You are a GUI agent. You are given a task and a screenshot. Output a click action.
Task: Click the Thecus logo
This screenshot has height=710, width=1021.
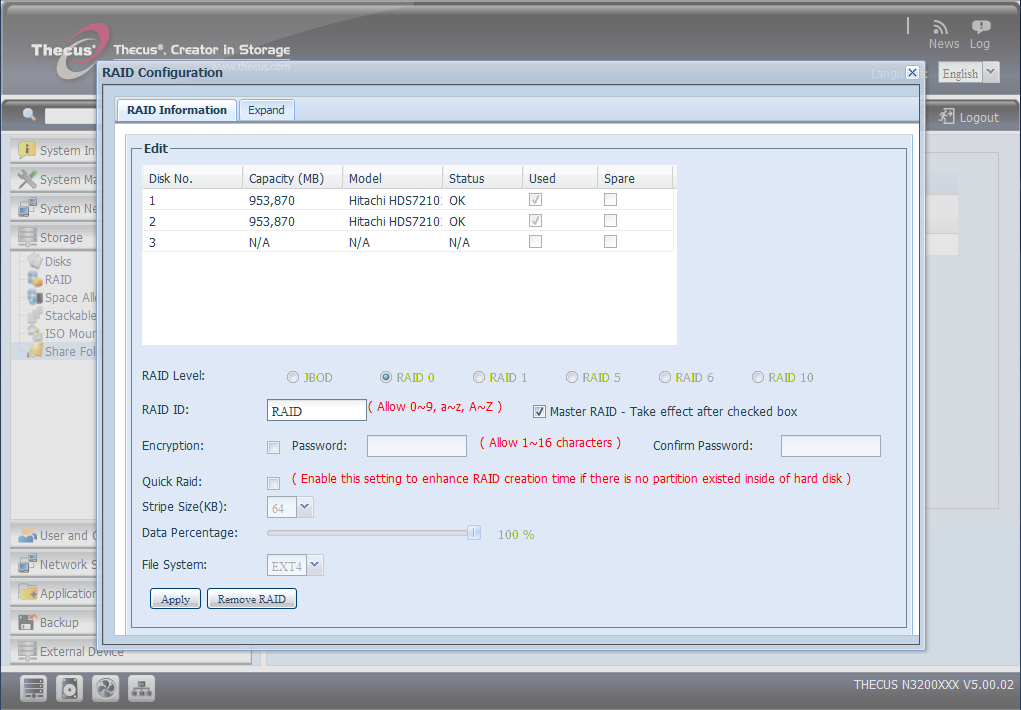click(70, 50)
